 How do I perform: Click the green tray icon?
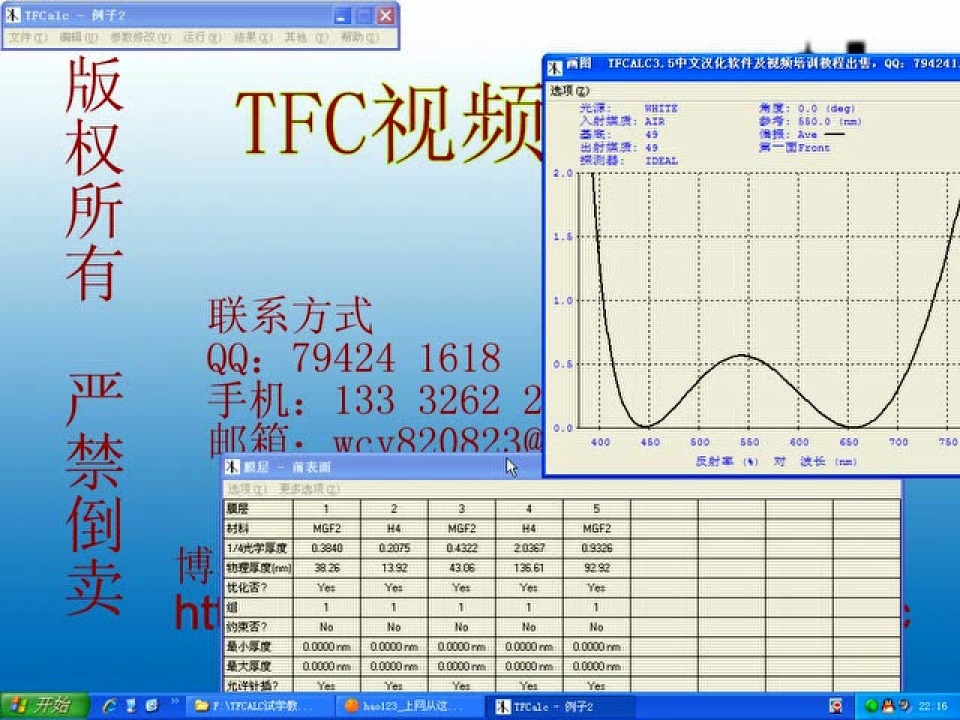(872, 707)
